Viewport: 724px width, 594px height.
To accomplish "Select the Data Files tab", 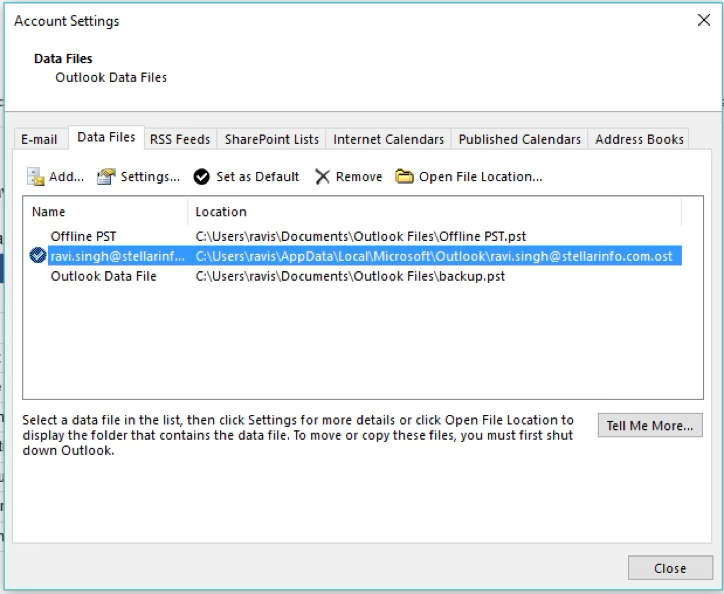I will [x=106, y=137].
